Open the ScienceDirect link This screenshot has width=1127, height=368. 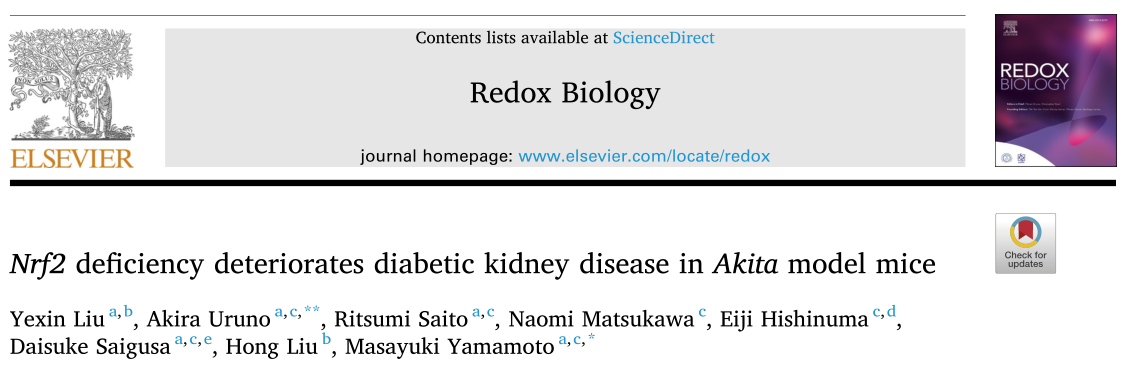point(663,38)
